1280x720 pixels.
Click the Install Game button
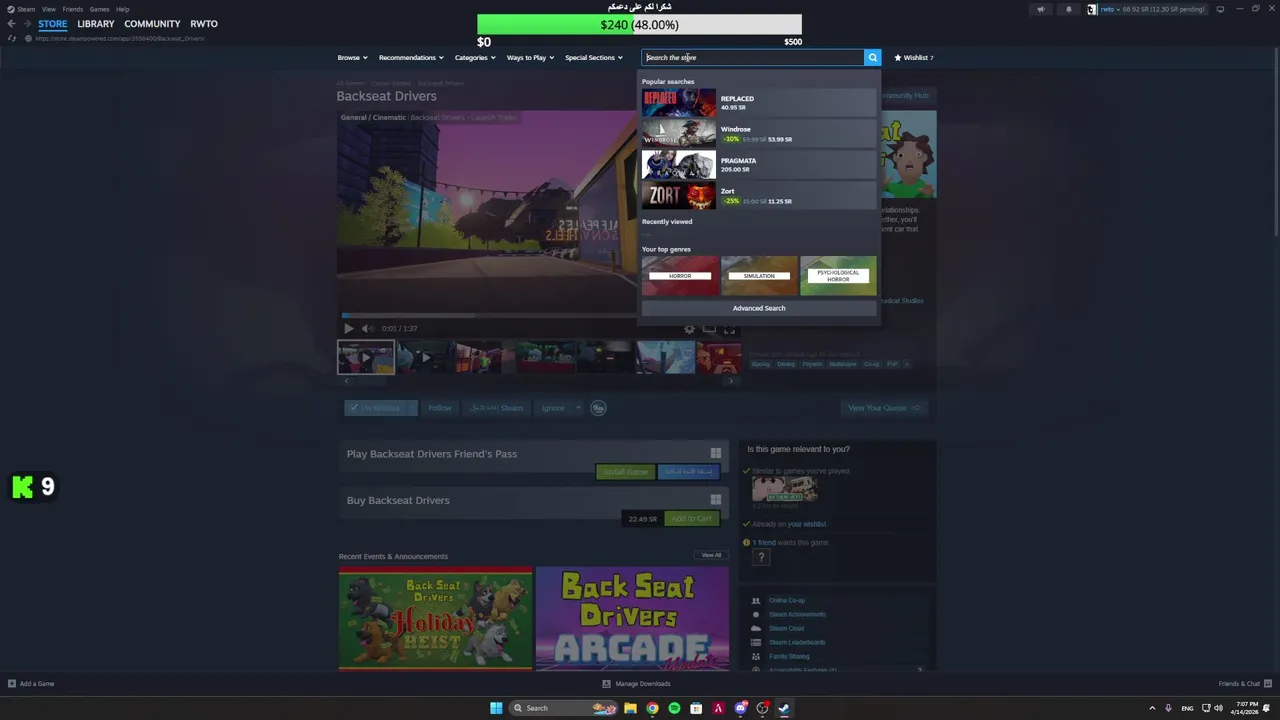point(625,472)
